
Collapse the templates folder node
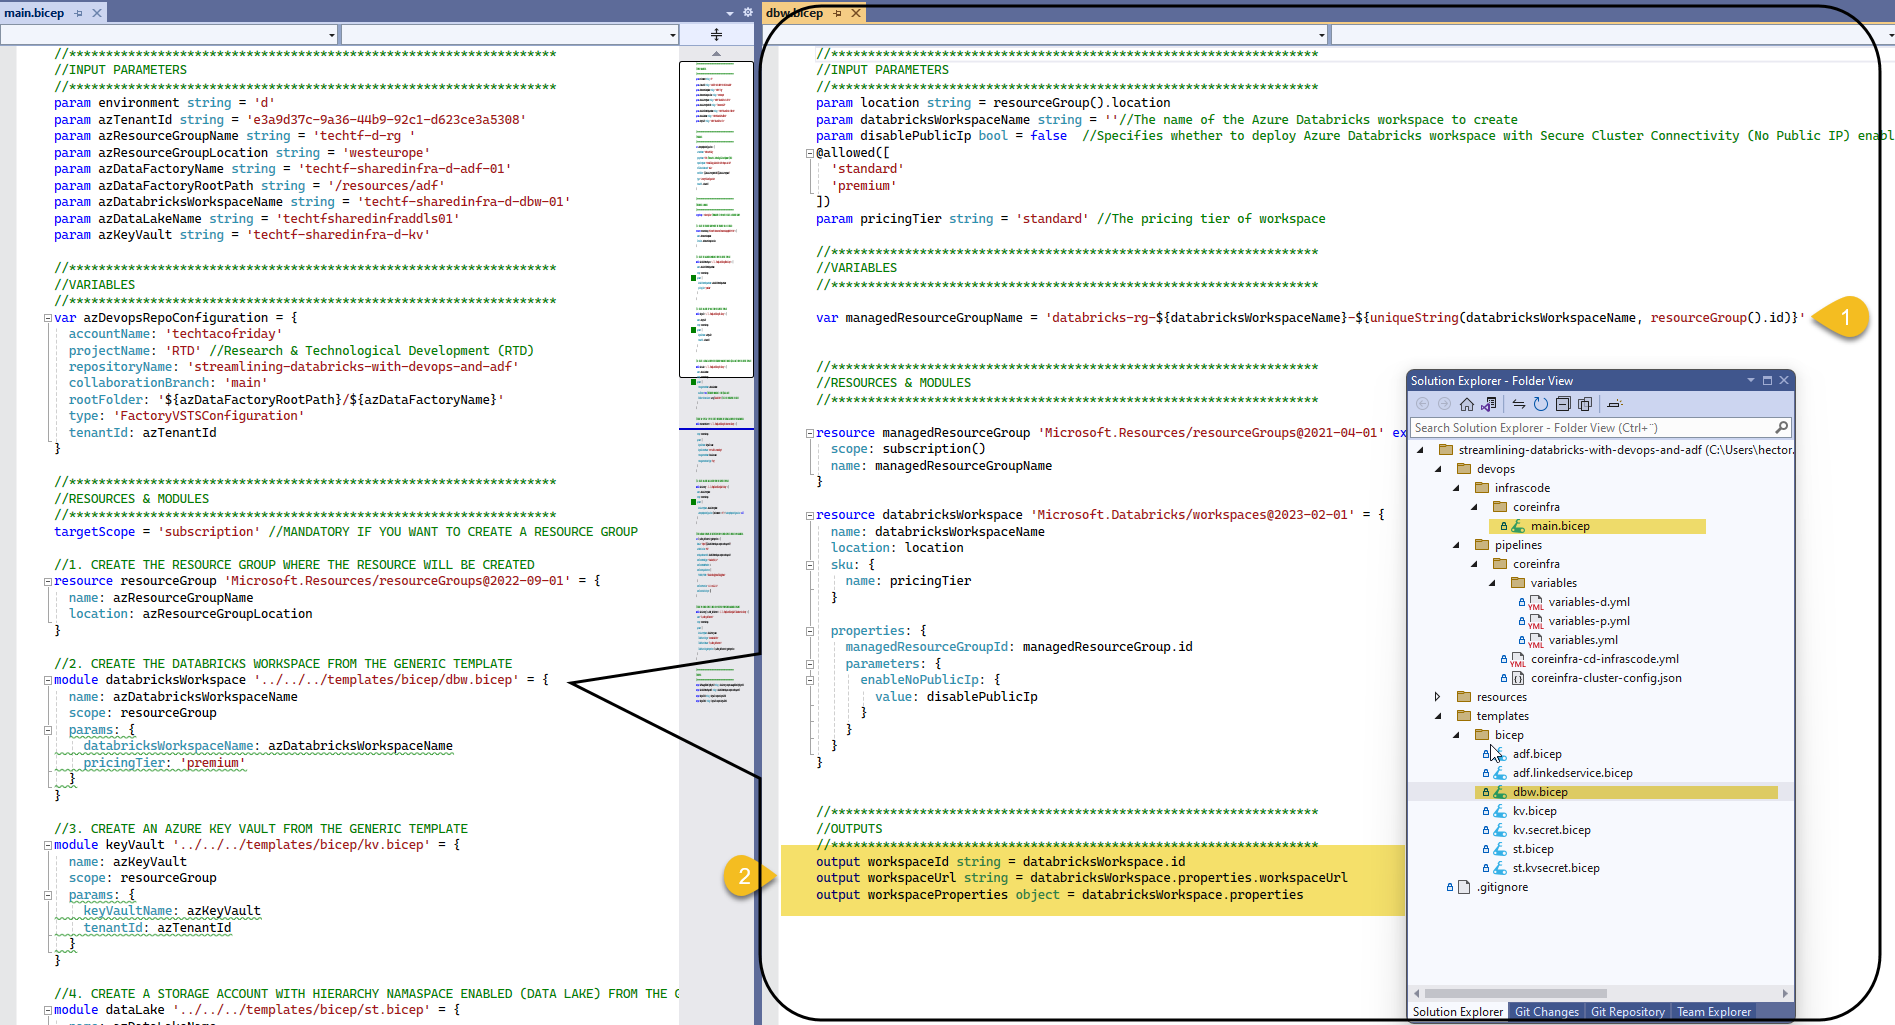click(x=1437, y=716)
